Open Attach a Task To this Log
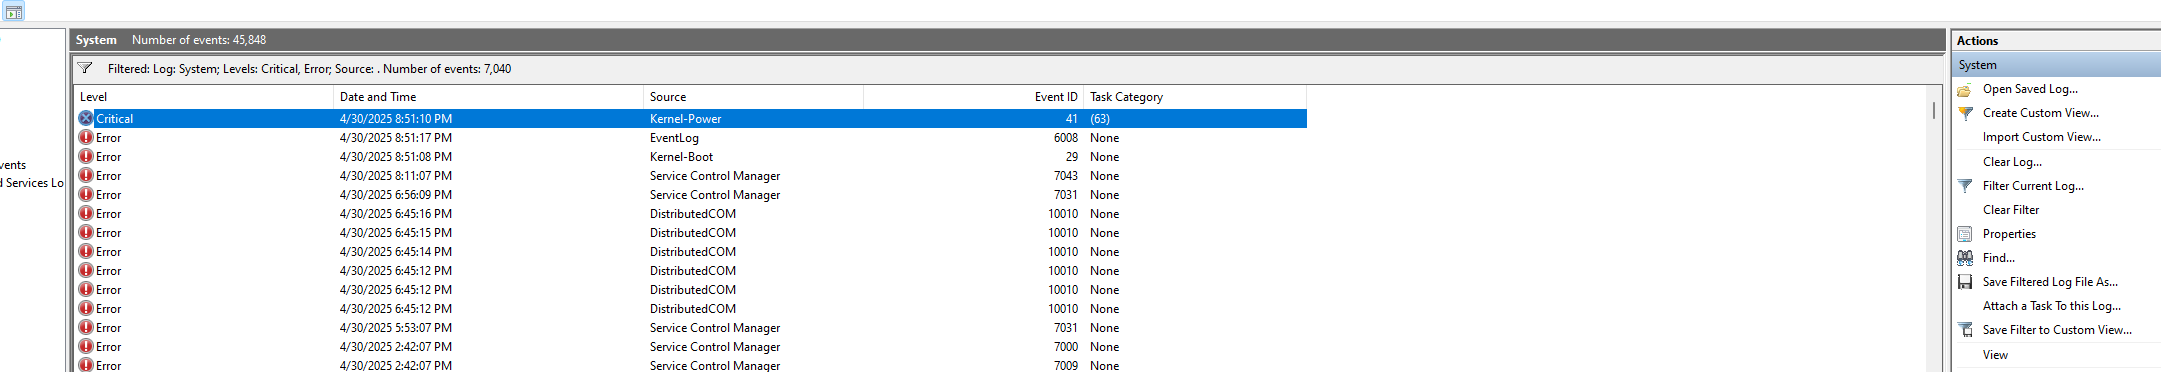2161x372 pixels. click(2051, 306)
